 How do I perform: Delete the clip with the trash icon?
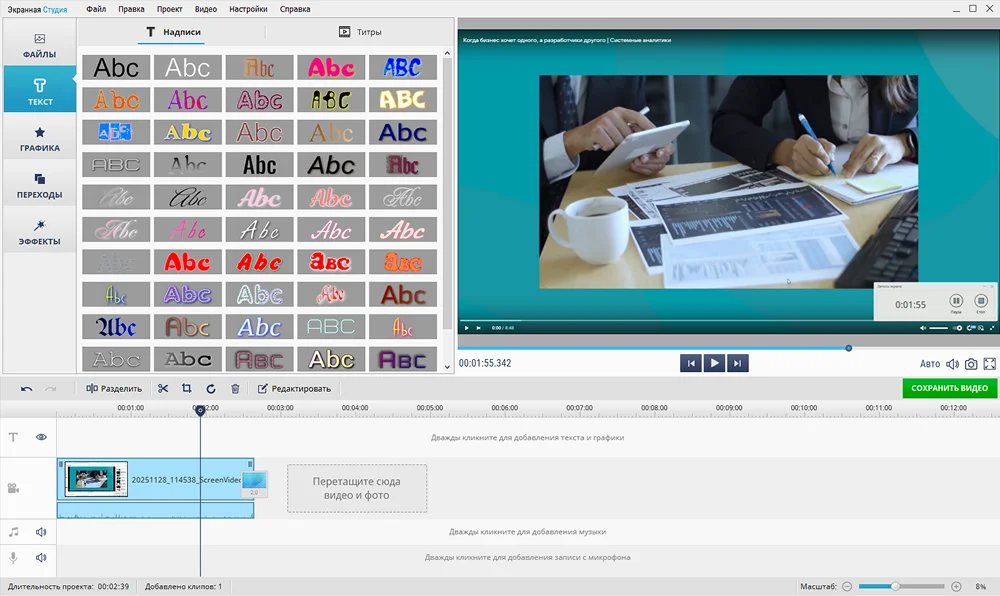[x=235, y=388]
